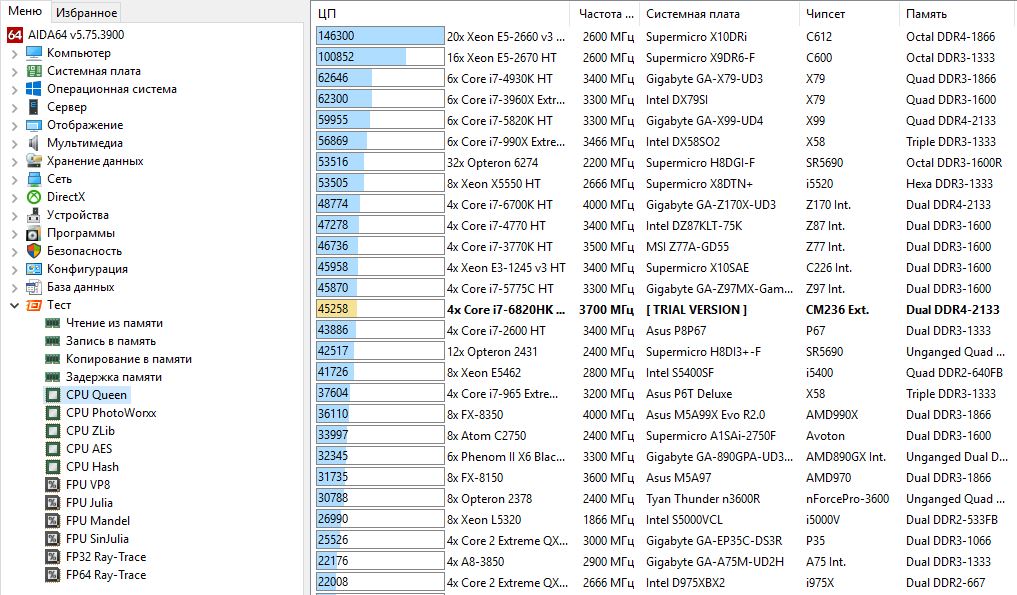Click the Конфигурация config icon
1017x595 pixels.
(34, 269)
